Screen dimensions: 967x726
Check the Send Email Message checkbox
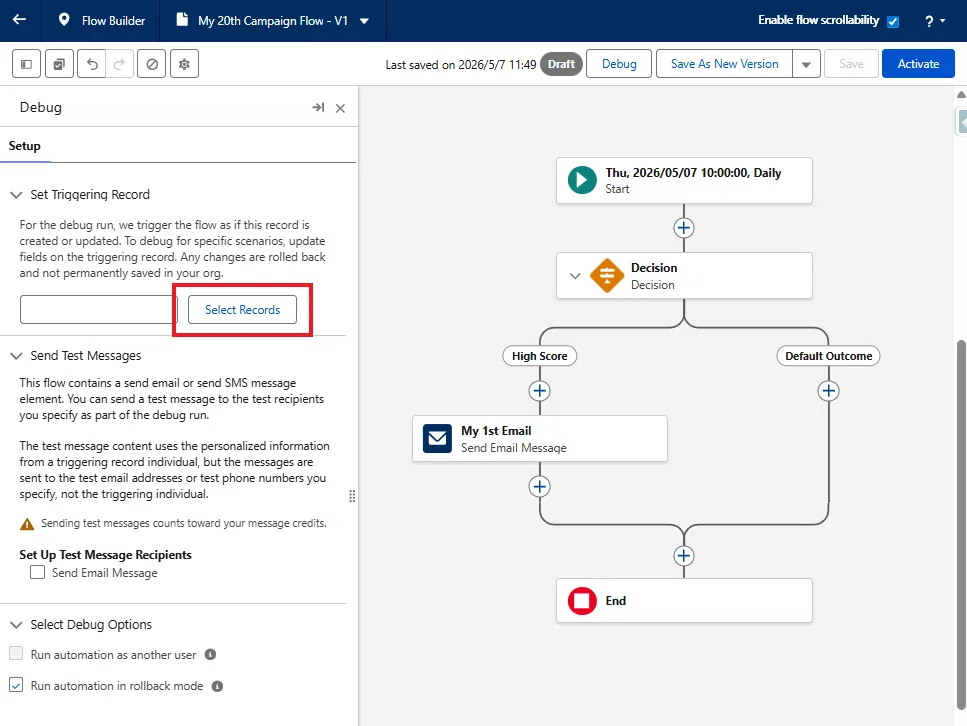click(38, 572)
